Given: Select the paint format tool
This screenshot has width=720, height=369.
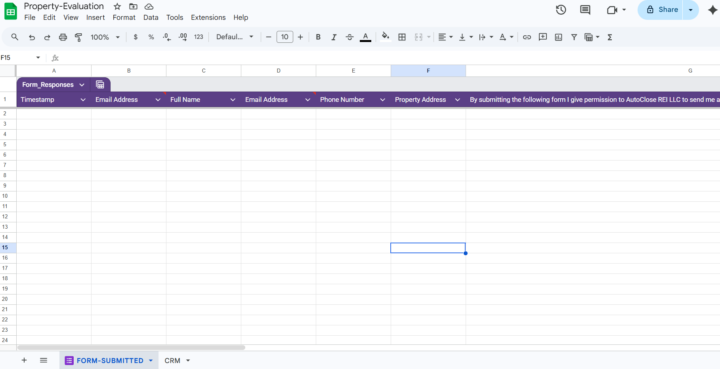Looking at the screenshot, I should [x=79, y=37].
